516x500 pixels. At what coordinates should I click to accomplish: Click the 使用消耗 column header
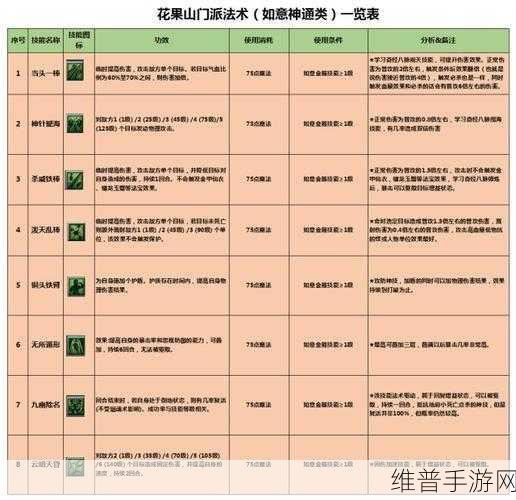[259, 40]
